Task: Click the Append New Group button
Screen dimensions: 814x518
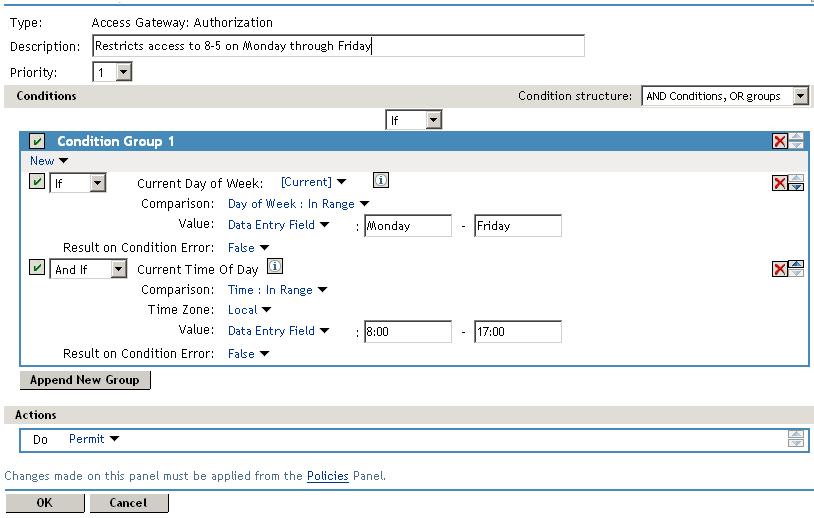Action: pos(85,380)
